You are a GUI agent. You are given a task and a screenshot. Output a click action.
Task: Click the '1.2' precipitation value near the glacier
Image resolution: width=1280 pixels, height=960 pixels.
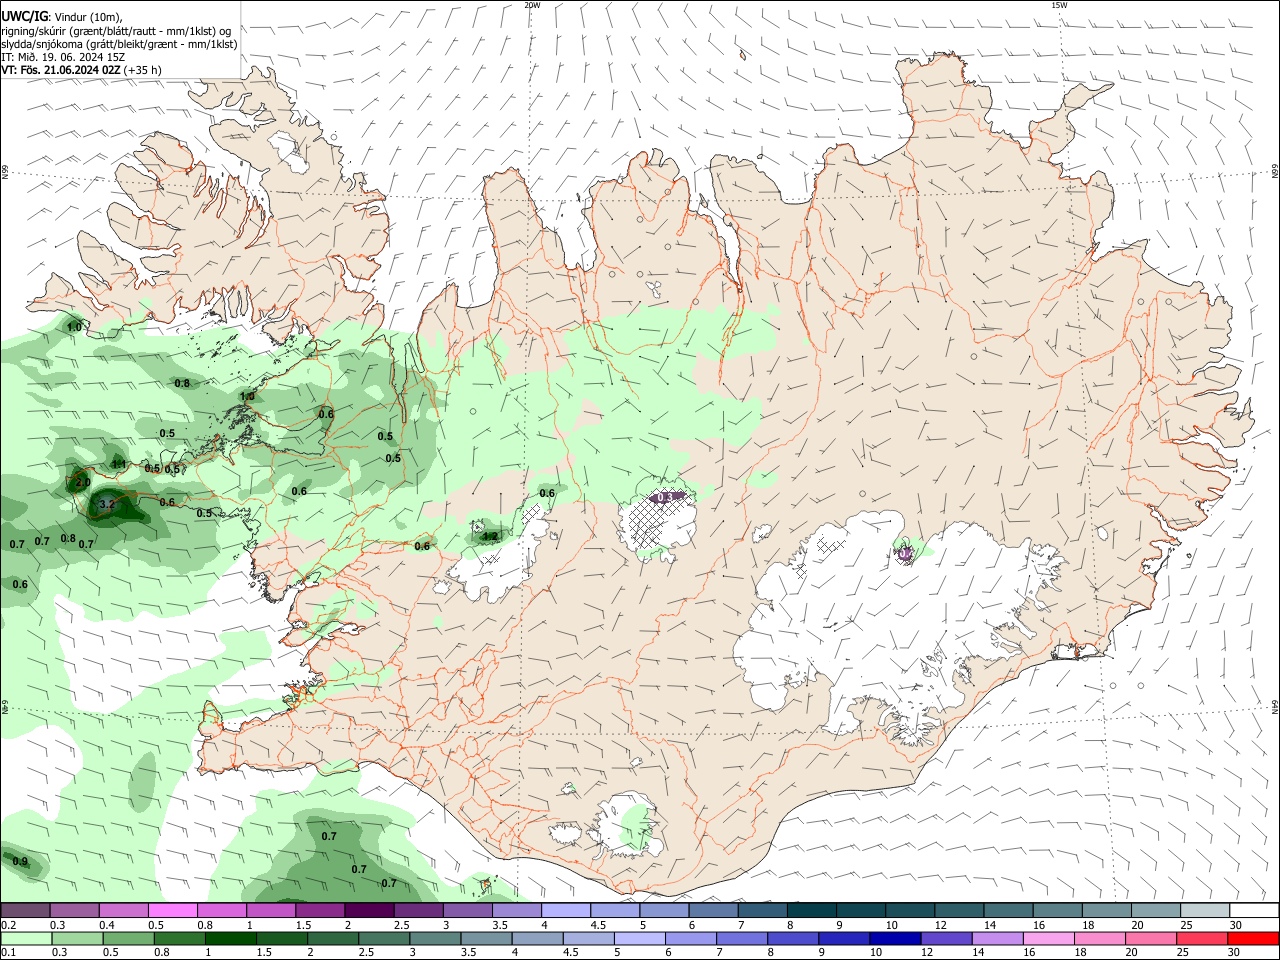pyautogui.click(x=490, y=536)
